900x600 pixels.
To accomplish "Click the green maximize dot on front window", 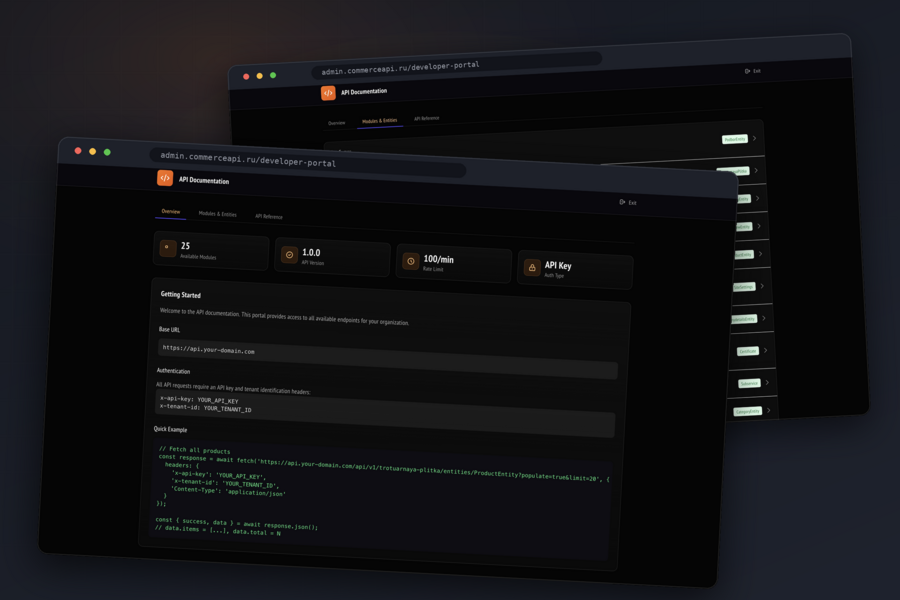I will [x=107, y=152].
